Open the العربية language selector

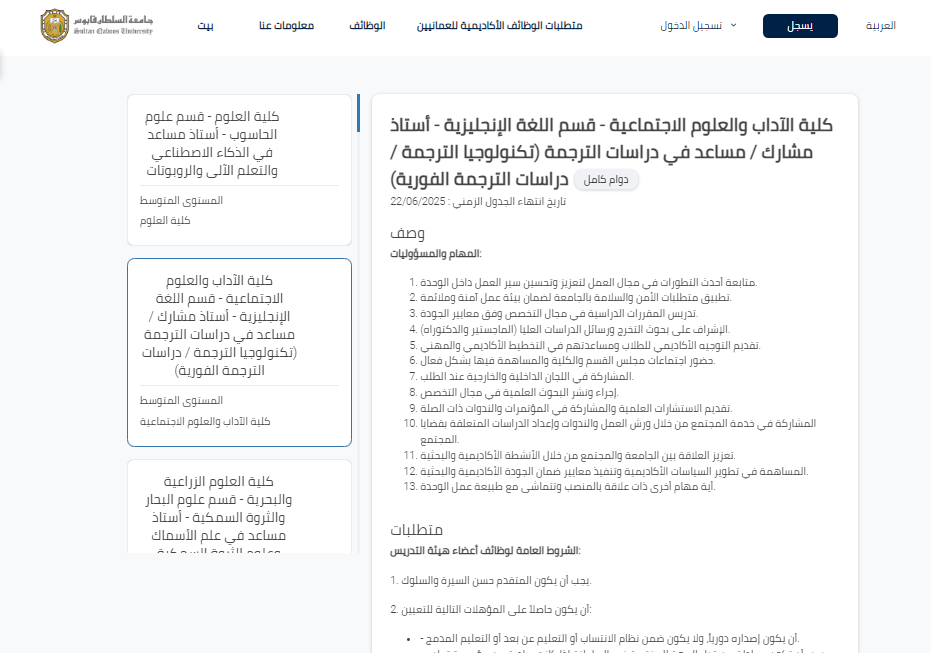pos(880,26)
